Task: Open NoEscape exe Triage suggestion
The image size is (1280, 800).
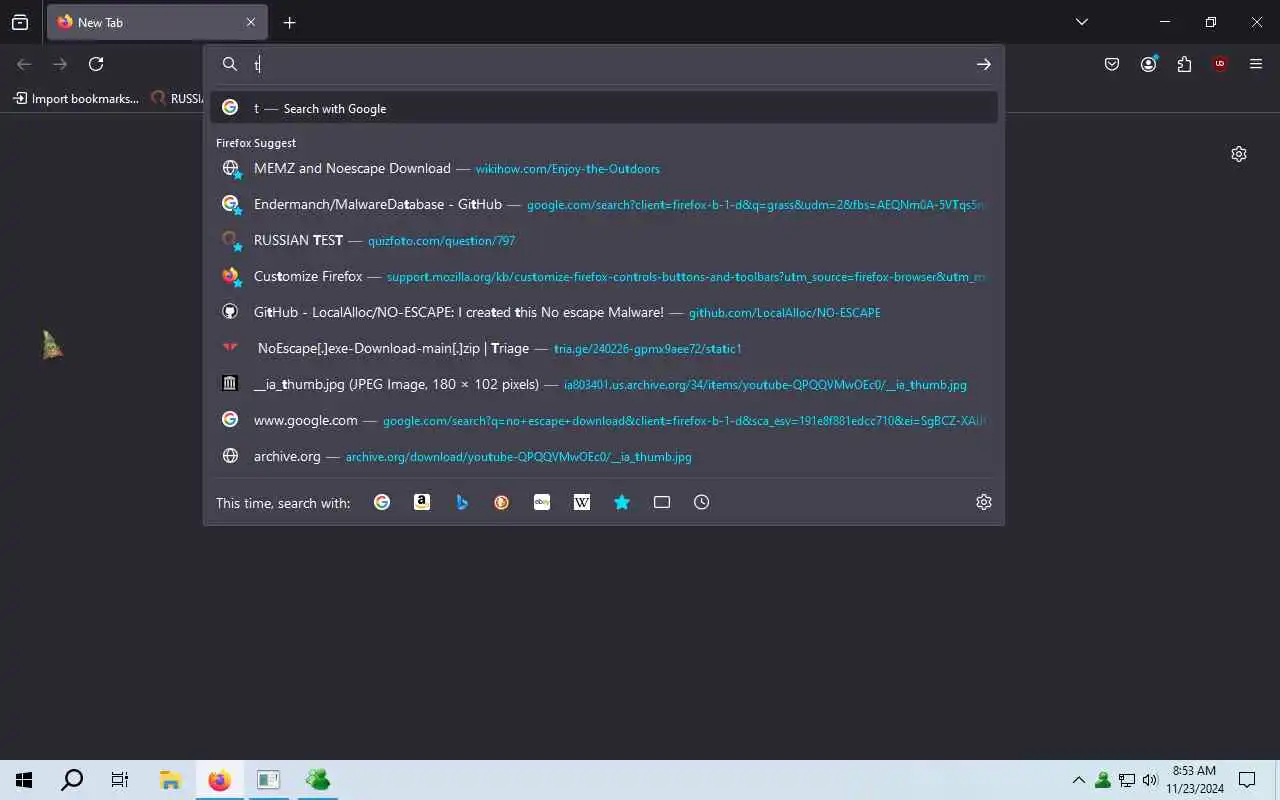Action: point(604,348)
